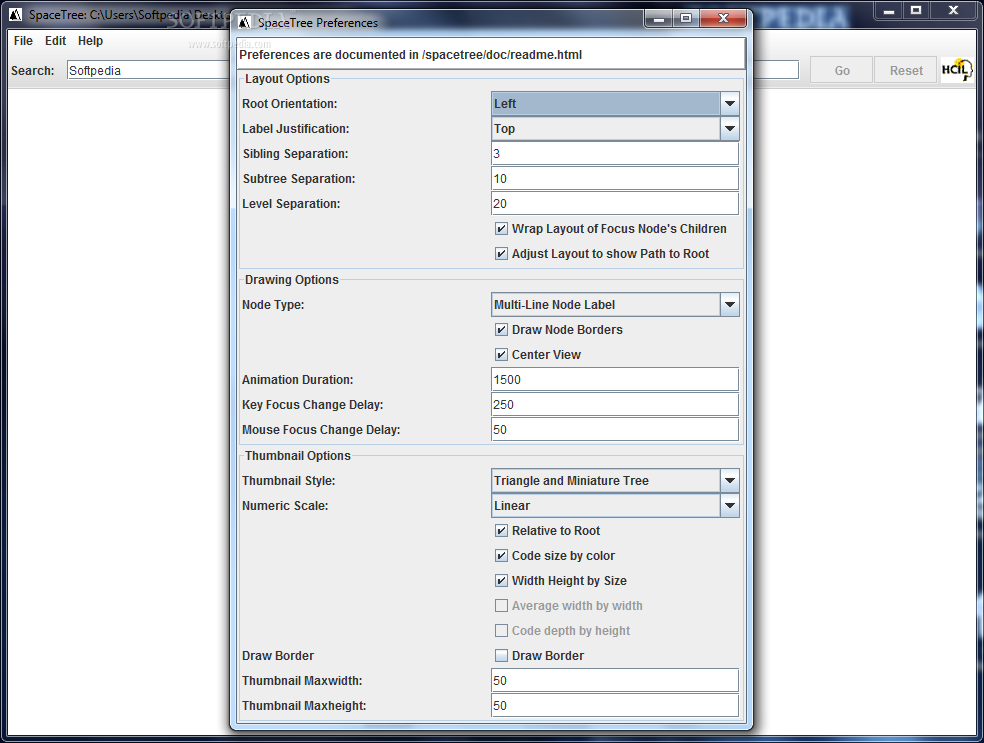Enable the thumbnail Draw Border checkbox
The width and height of the screenshot is (984, 743).
501,656
